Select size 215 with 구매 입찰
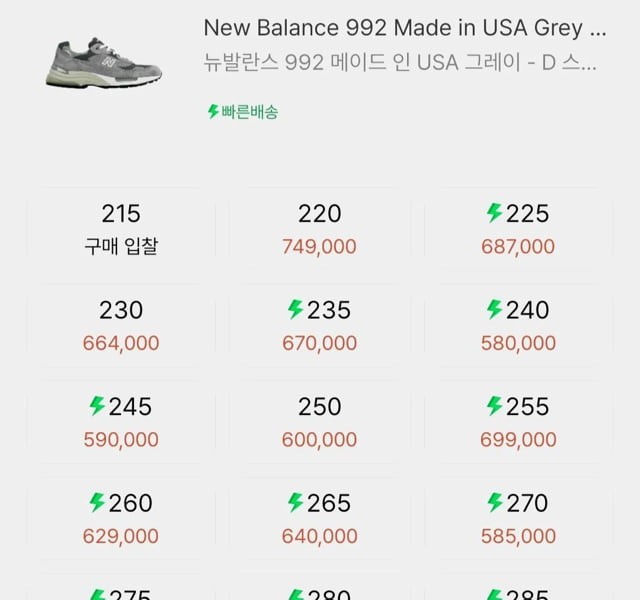 tap(121, 229)
